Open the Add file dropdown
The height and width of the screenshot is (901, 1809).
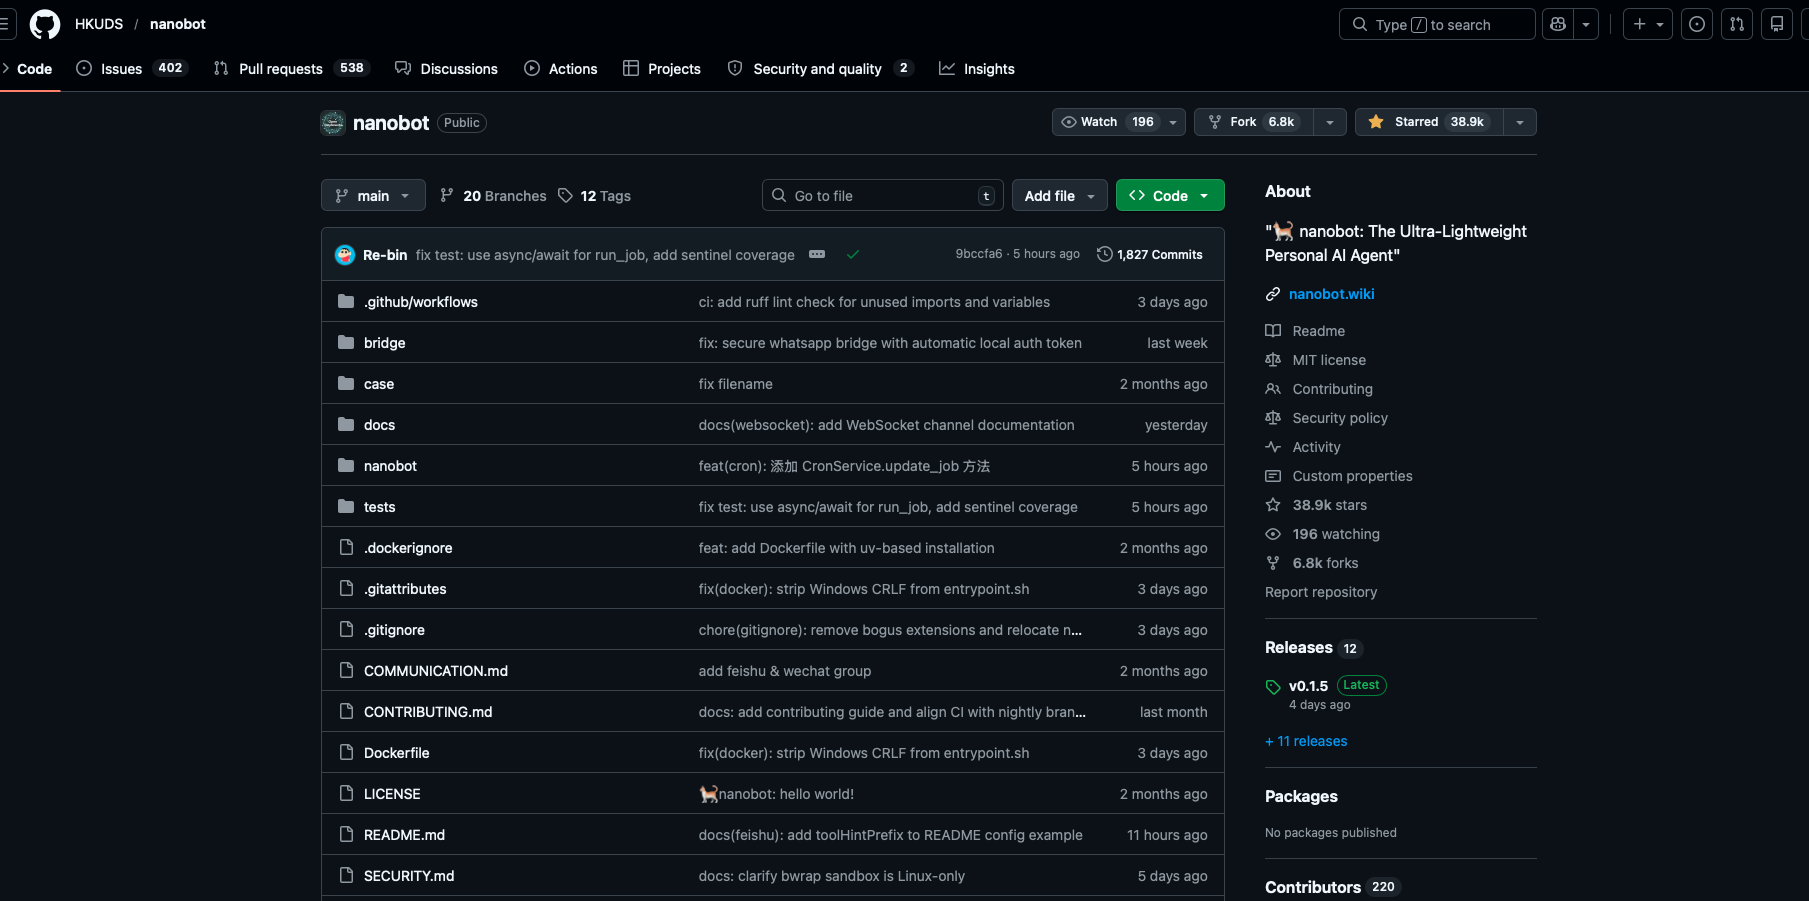coord(1060,196)
